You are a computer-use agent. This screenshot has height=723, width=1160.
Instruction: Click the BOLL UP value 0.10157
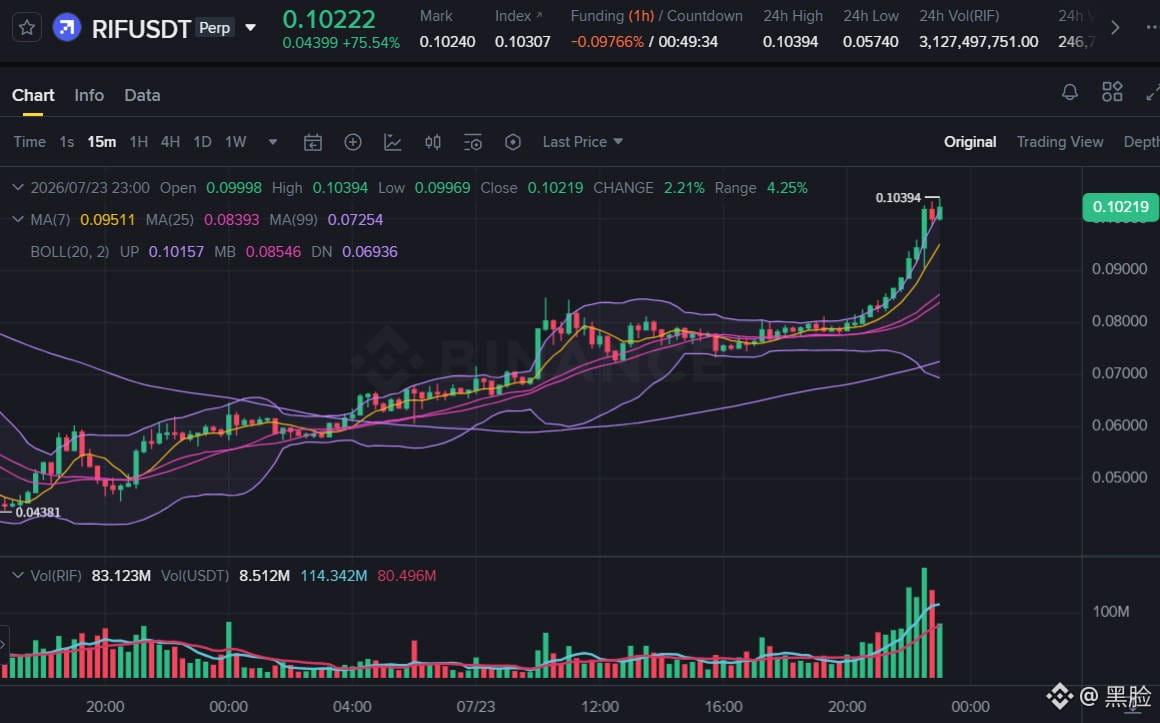176,252
